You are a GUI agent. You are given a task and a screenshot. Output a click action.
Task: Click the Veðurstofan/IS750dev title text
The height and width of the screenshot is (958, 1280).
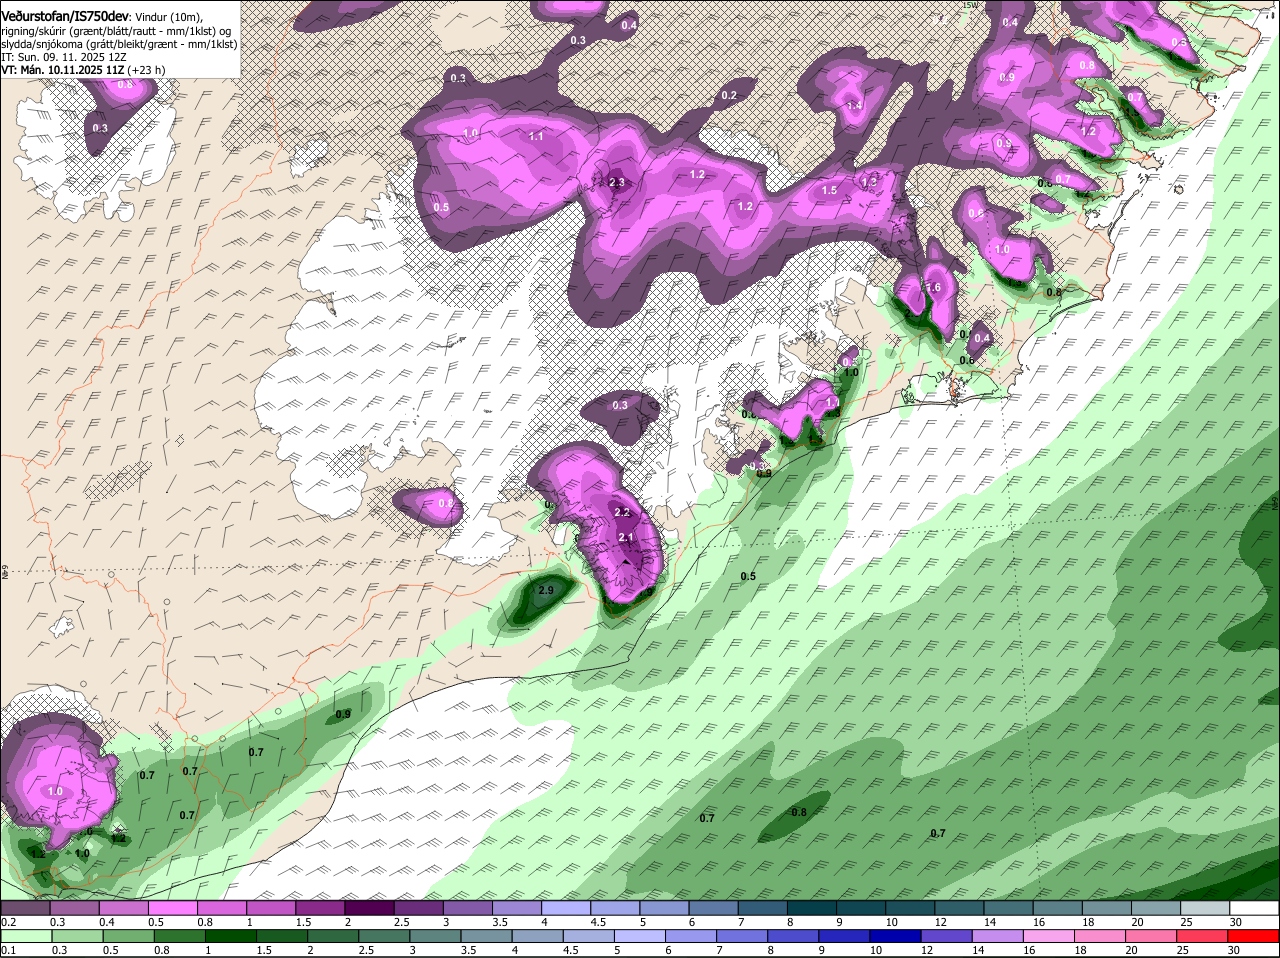pos(63,17)
